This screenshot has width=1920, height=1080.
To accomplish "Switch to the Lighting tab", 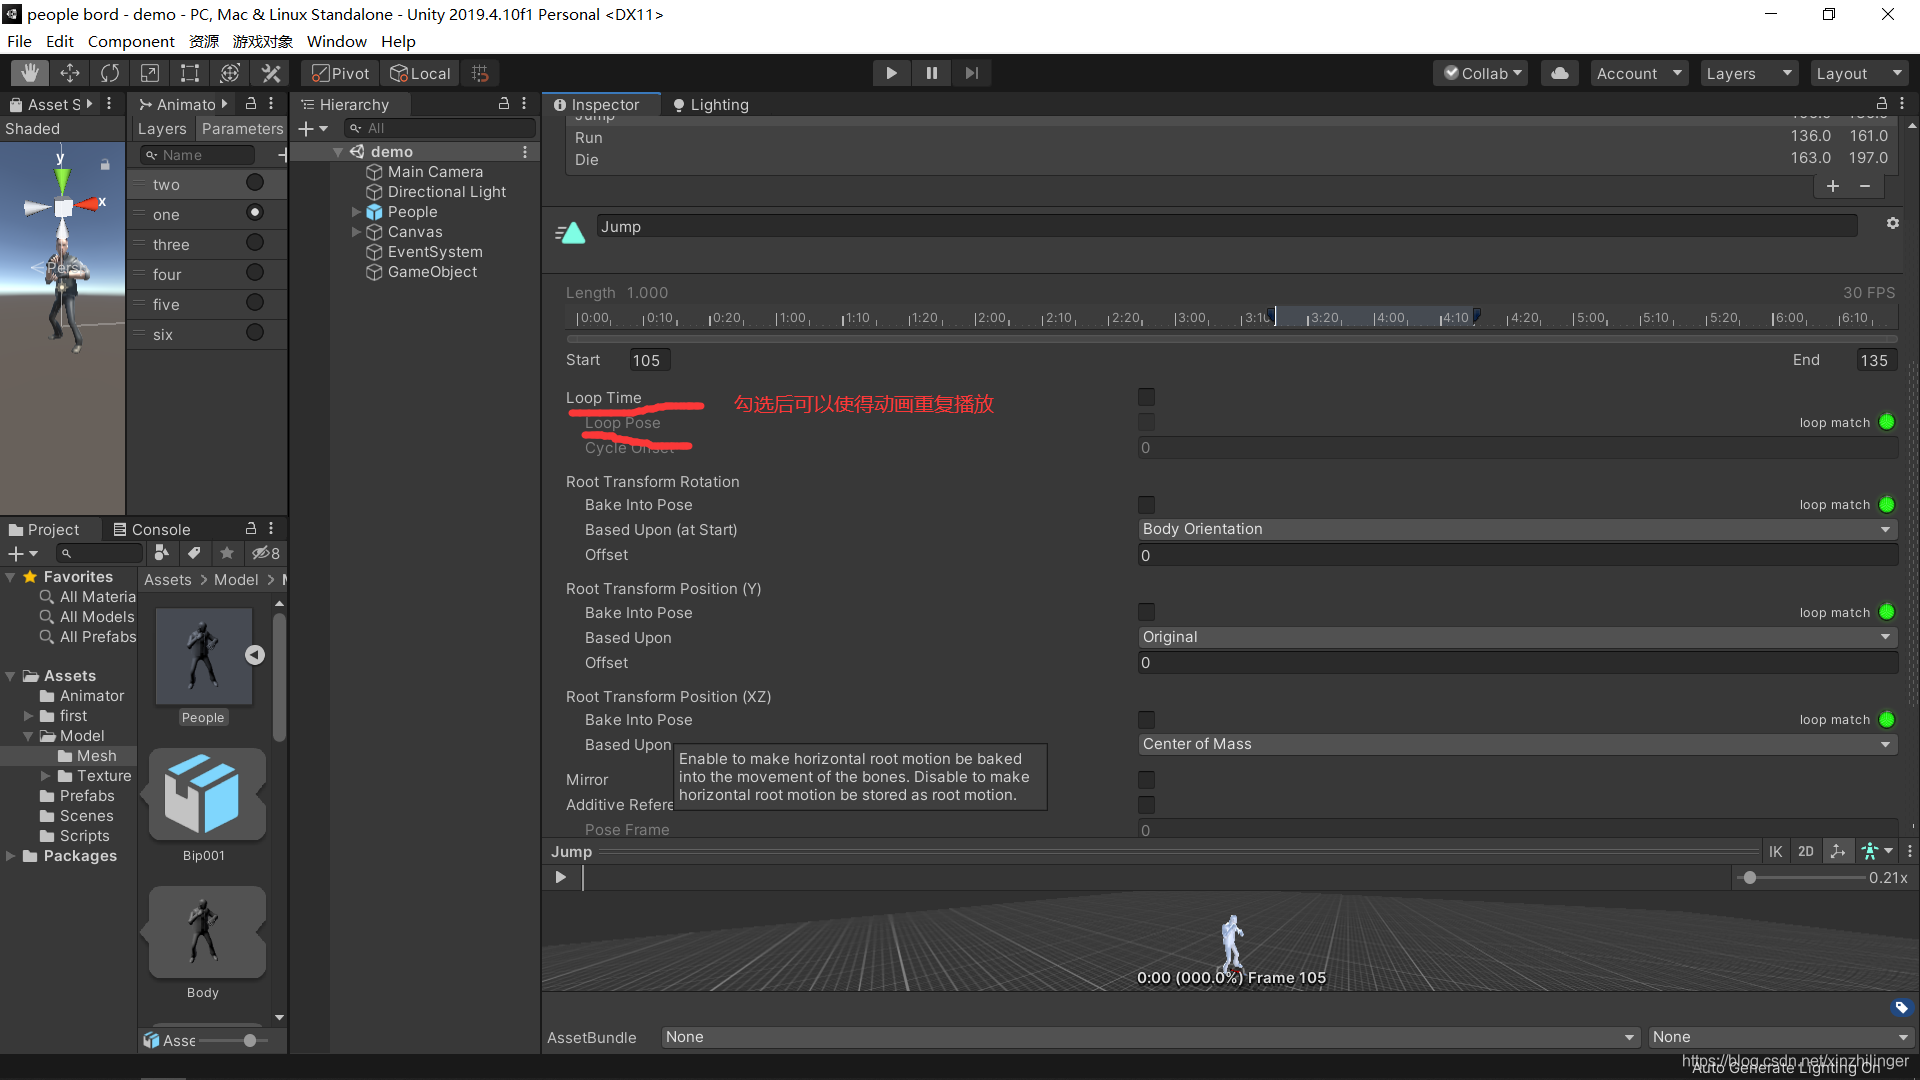I will [x=711, y=104].
